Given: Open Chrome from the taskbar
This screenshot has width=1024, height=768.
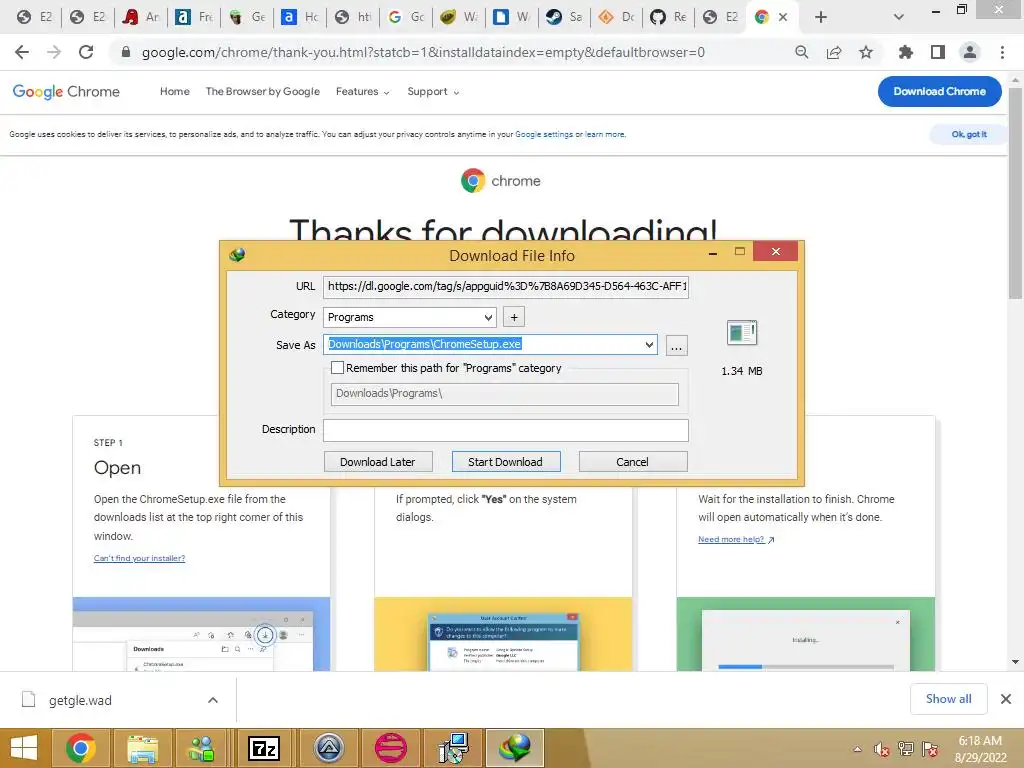Looking at the screenshot, I should [x=81, y=748].
